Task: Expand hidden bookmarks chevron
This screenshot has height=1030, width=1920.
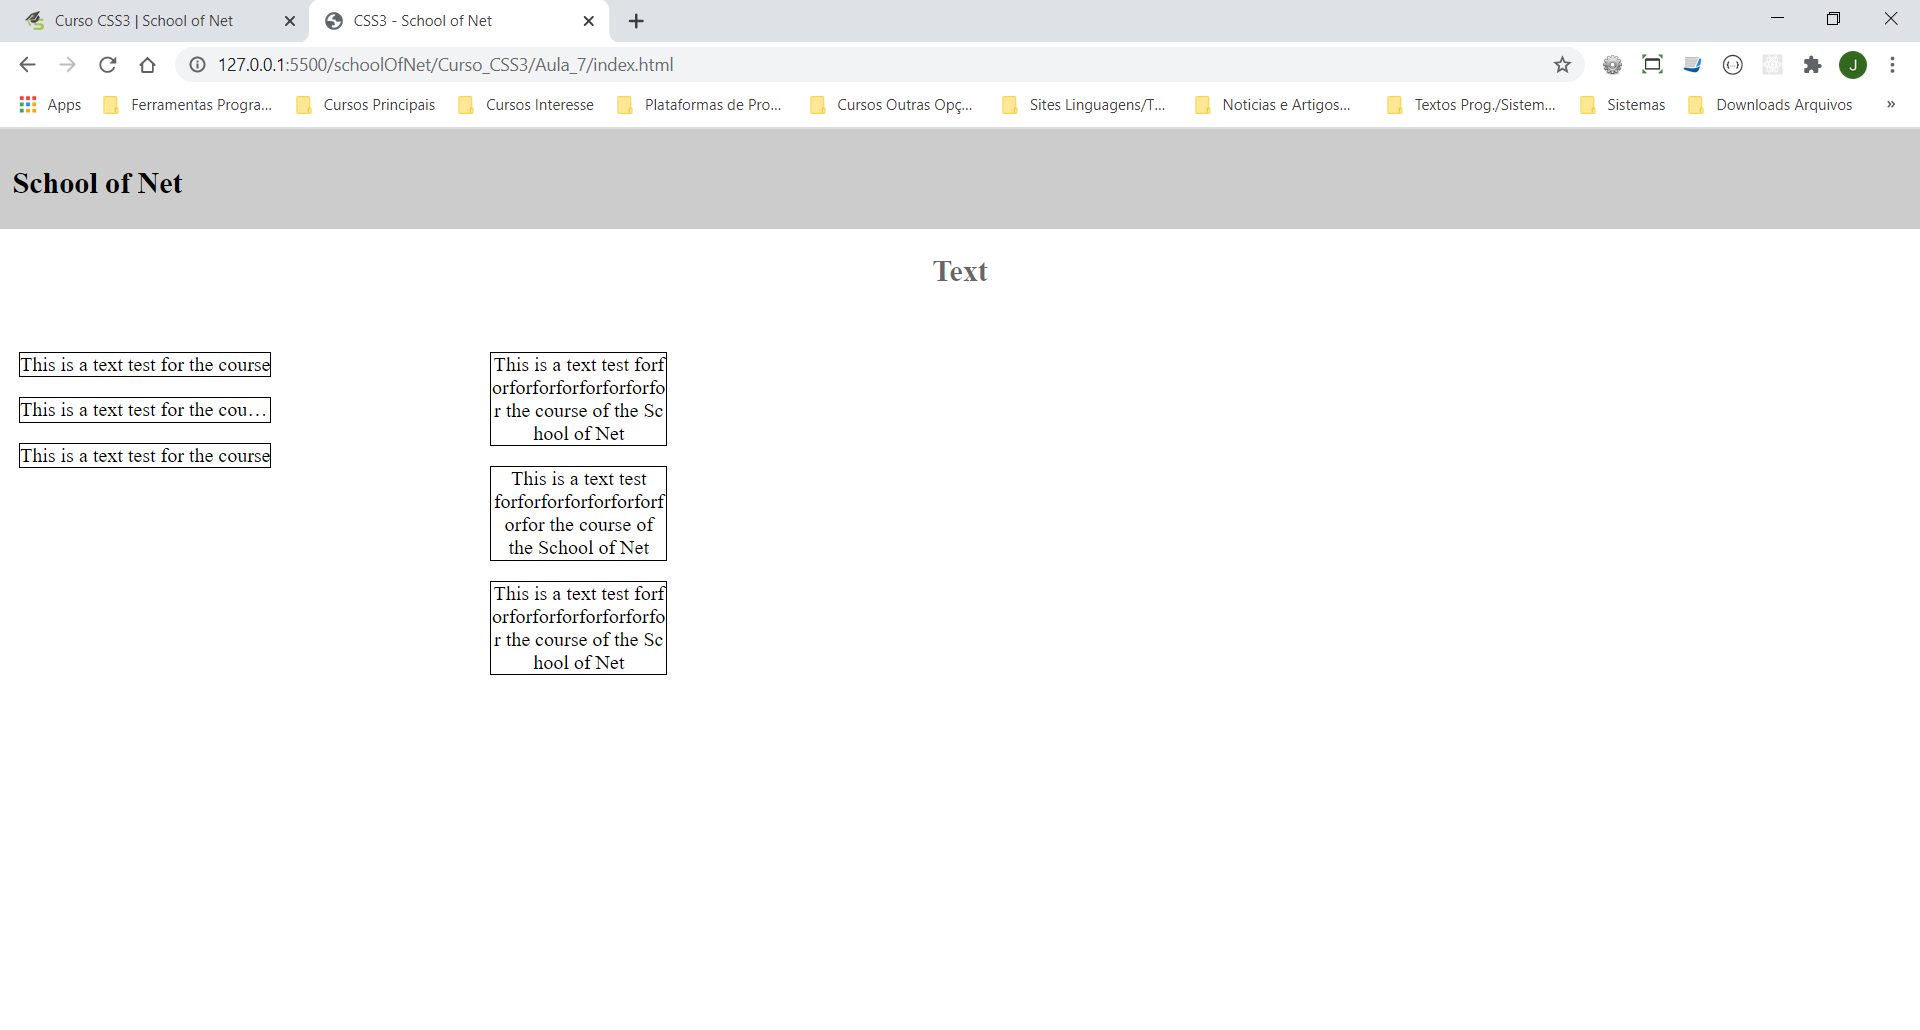Action: pos(1890,105)
